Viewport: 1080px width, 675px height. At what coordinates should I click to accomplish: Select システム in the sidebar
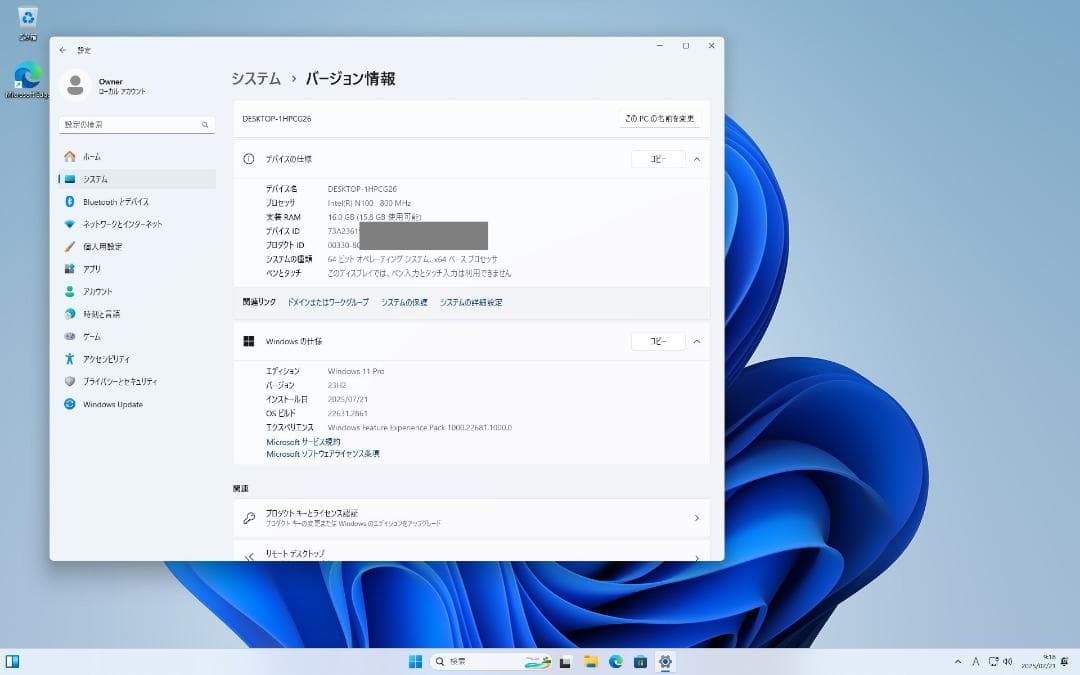[97, 178]
